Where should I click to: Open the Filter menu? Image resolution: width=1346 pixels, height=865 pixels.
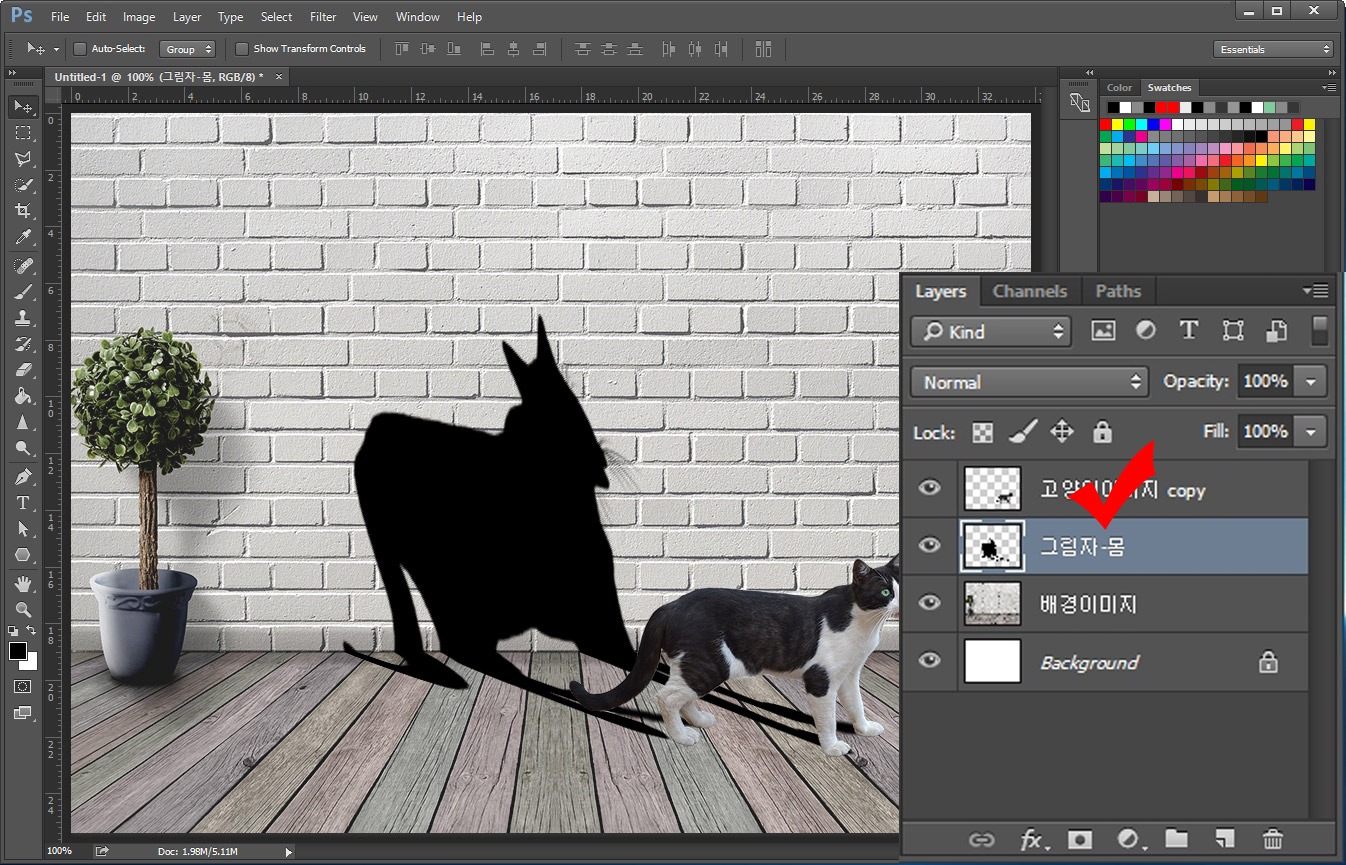323,17
